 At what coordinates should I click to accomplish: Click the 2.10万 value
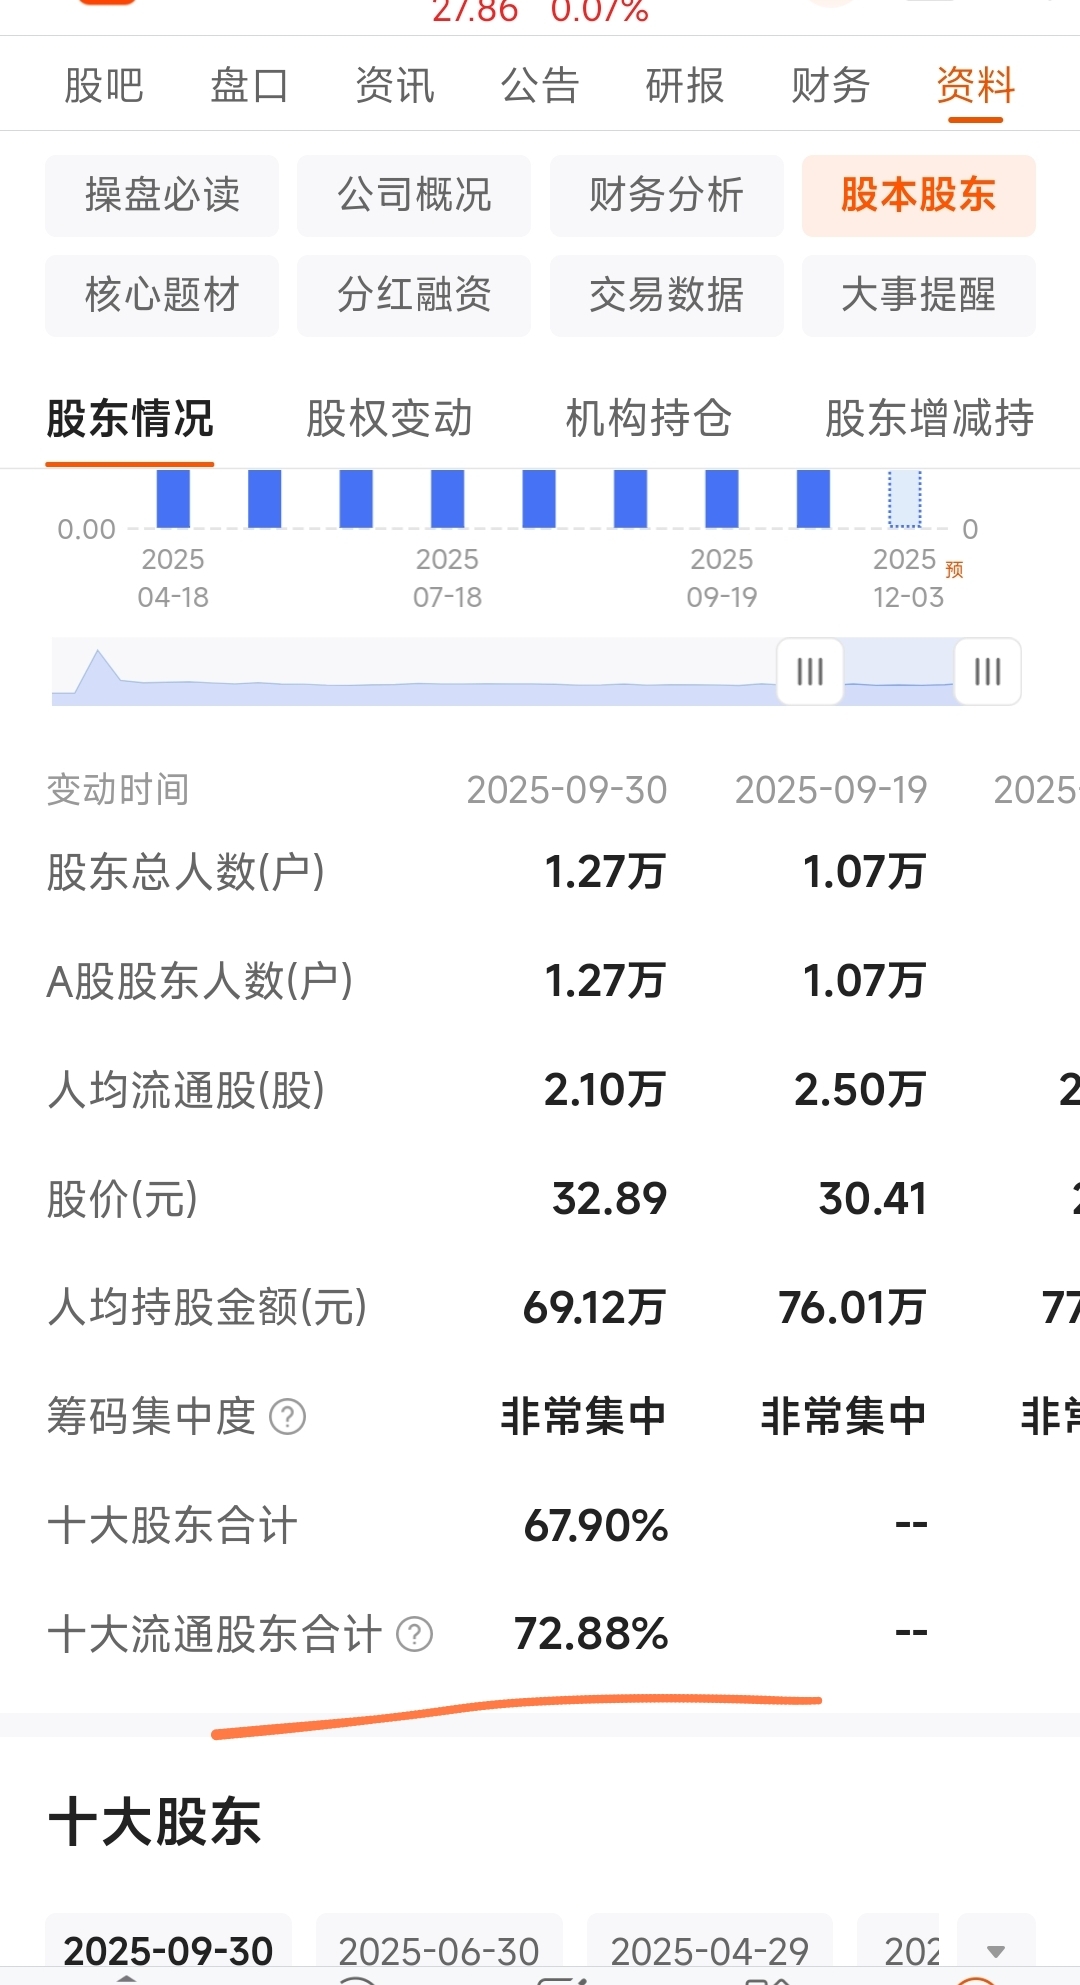pyautogui.click(x=605, y=1090)
